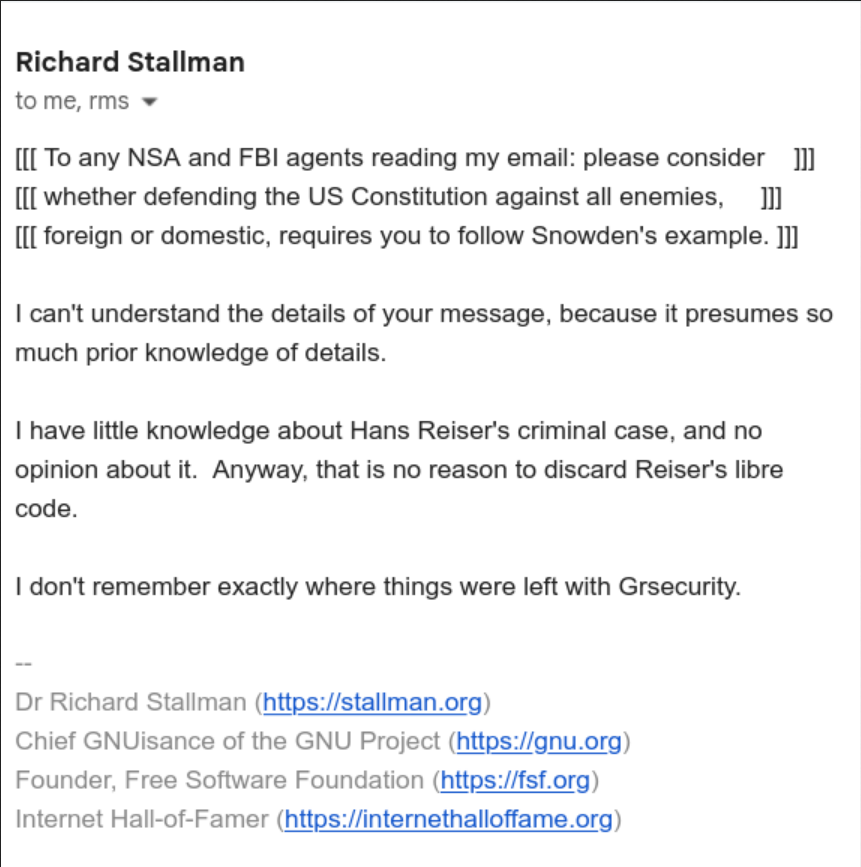Click the "Dr Richard Stallman" signature text
This screenshot has width=861, height=867.
coord(131,702)
